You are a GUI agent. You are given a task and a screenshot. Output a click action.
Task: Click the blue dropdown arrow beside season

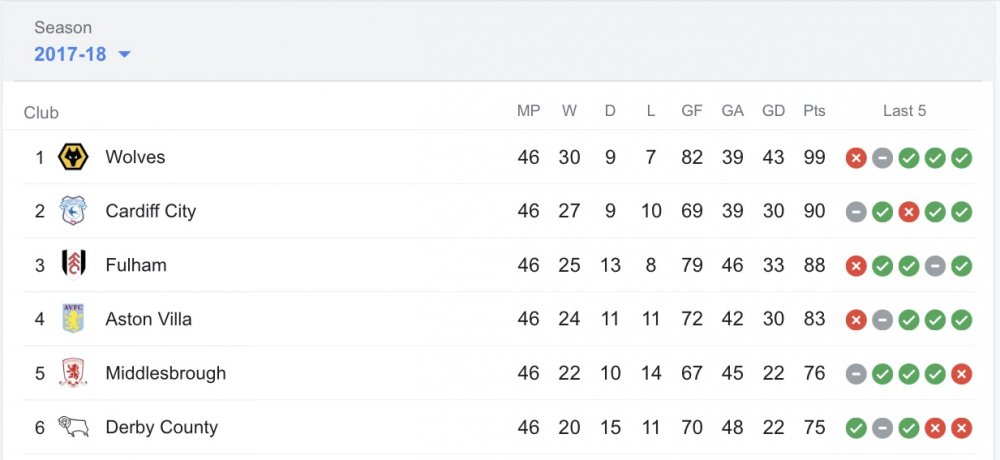point(124,54)
